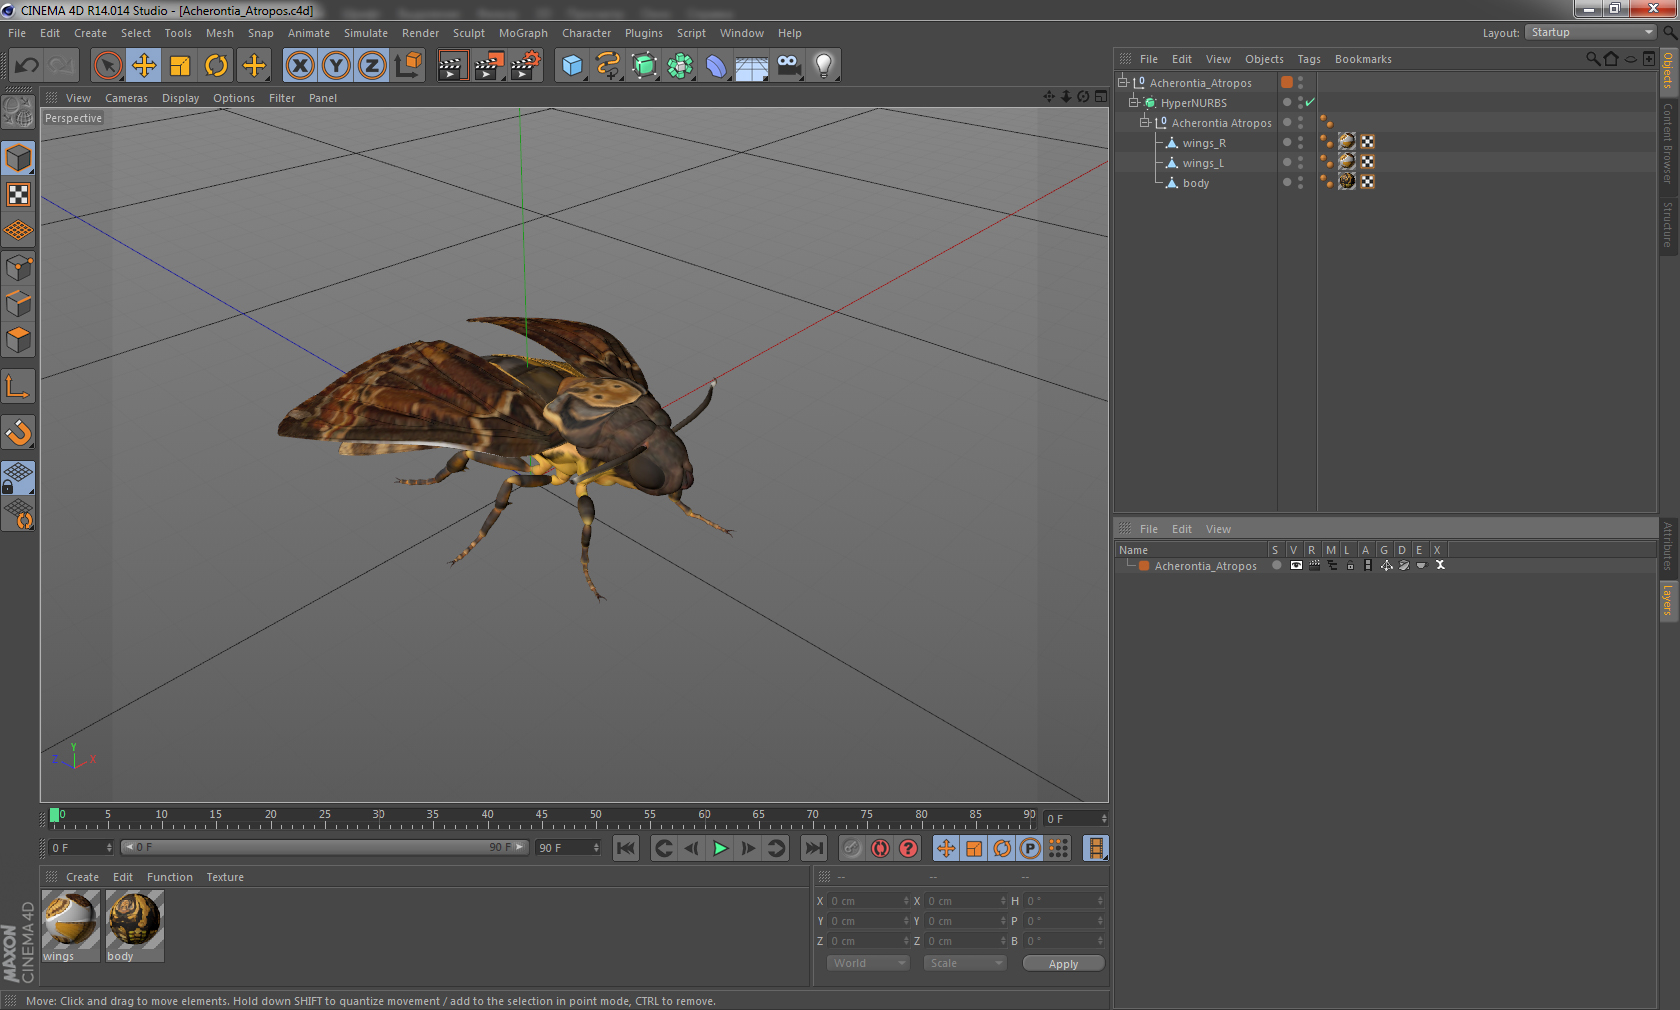Click the Bend deformer icon
The height and width of the screenshot is (1010, 1680).
point(716,66)
